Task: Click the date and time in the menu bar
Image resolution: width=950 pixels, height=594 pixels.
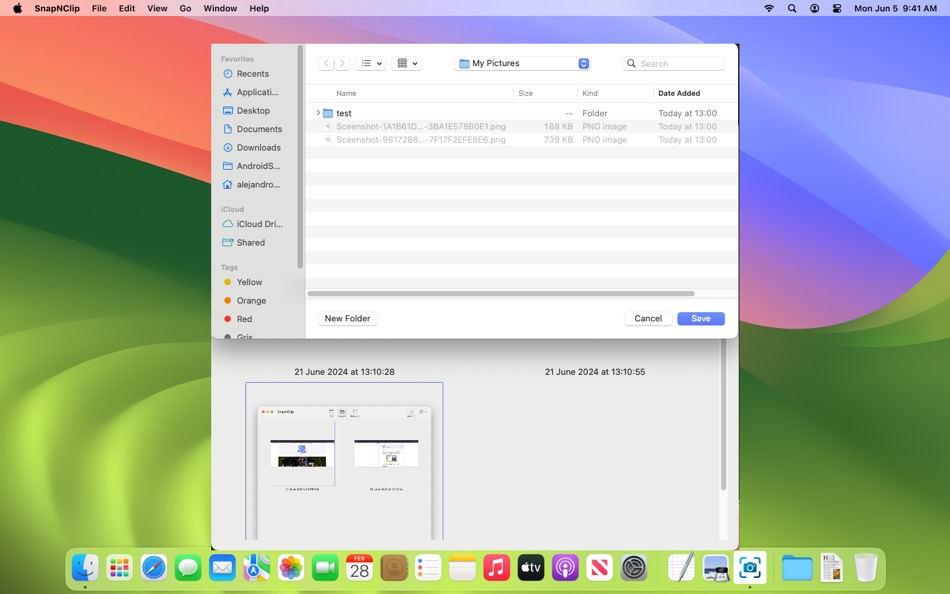Action: [895, 8]
